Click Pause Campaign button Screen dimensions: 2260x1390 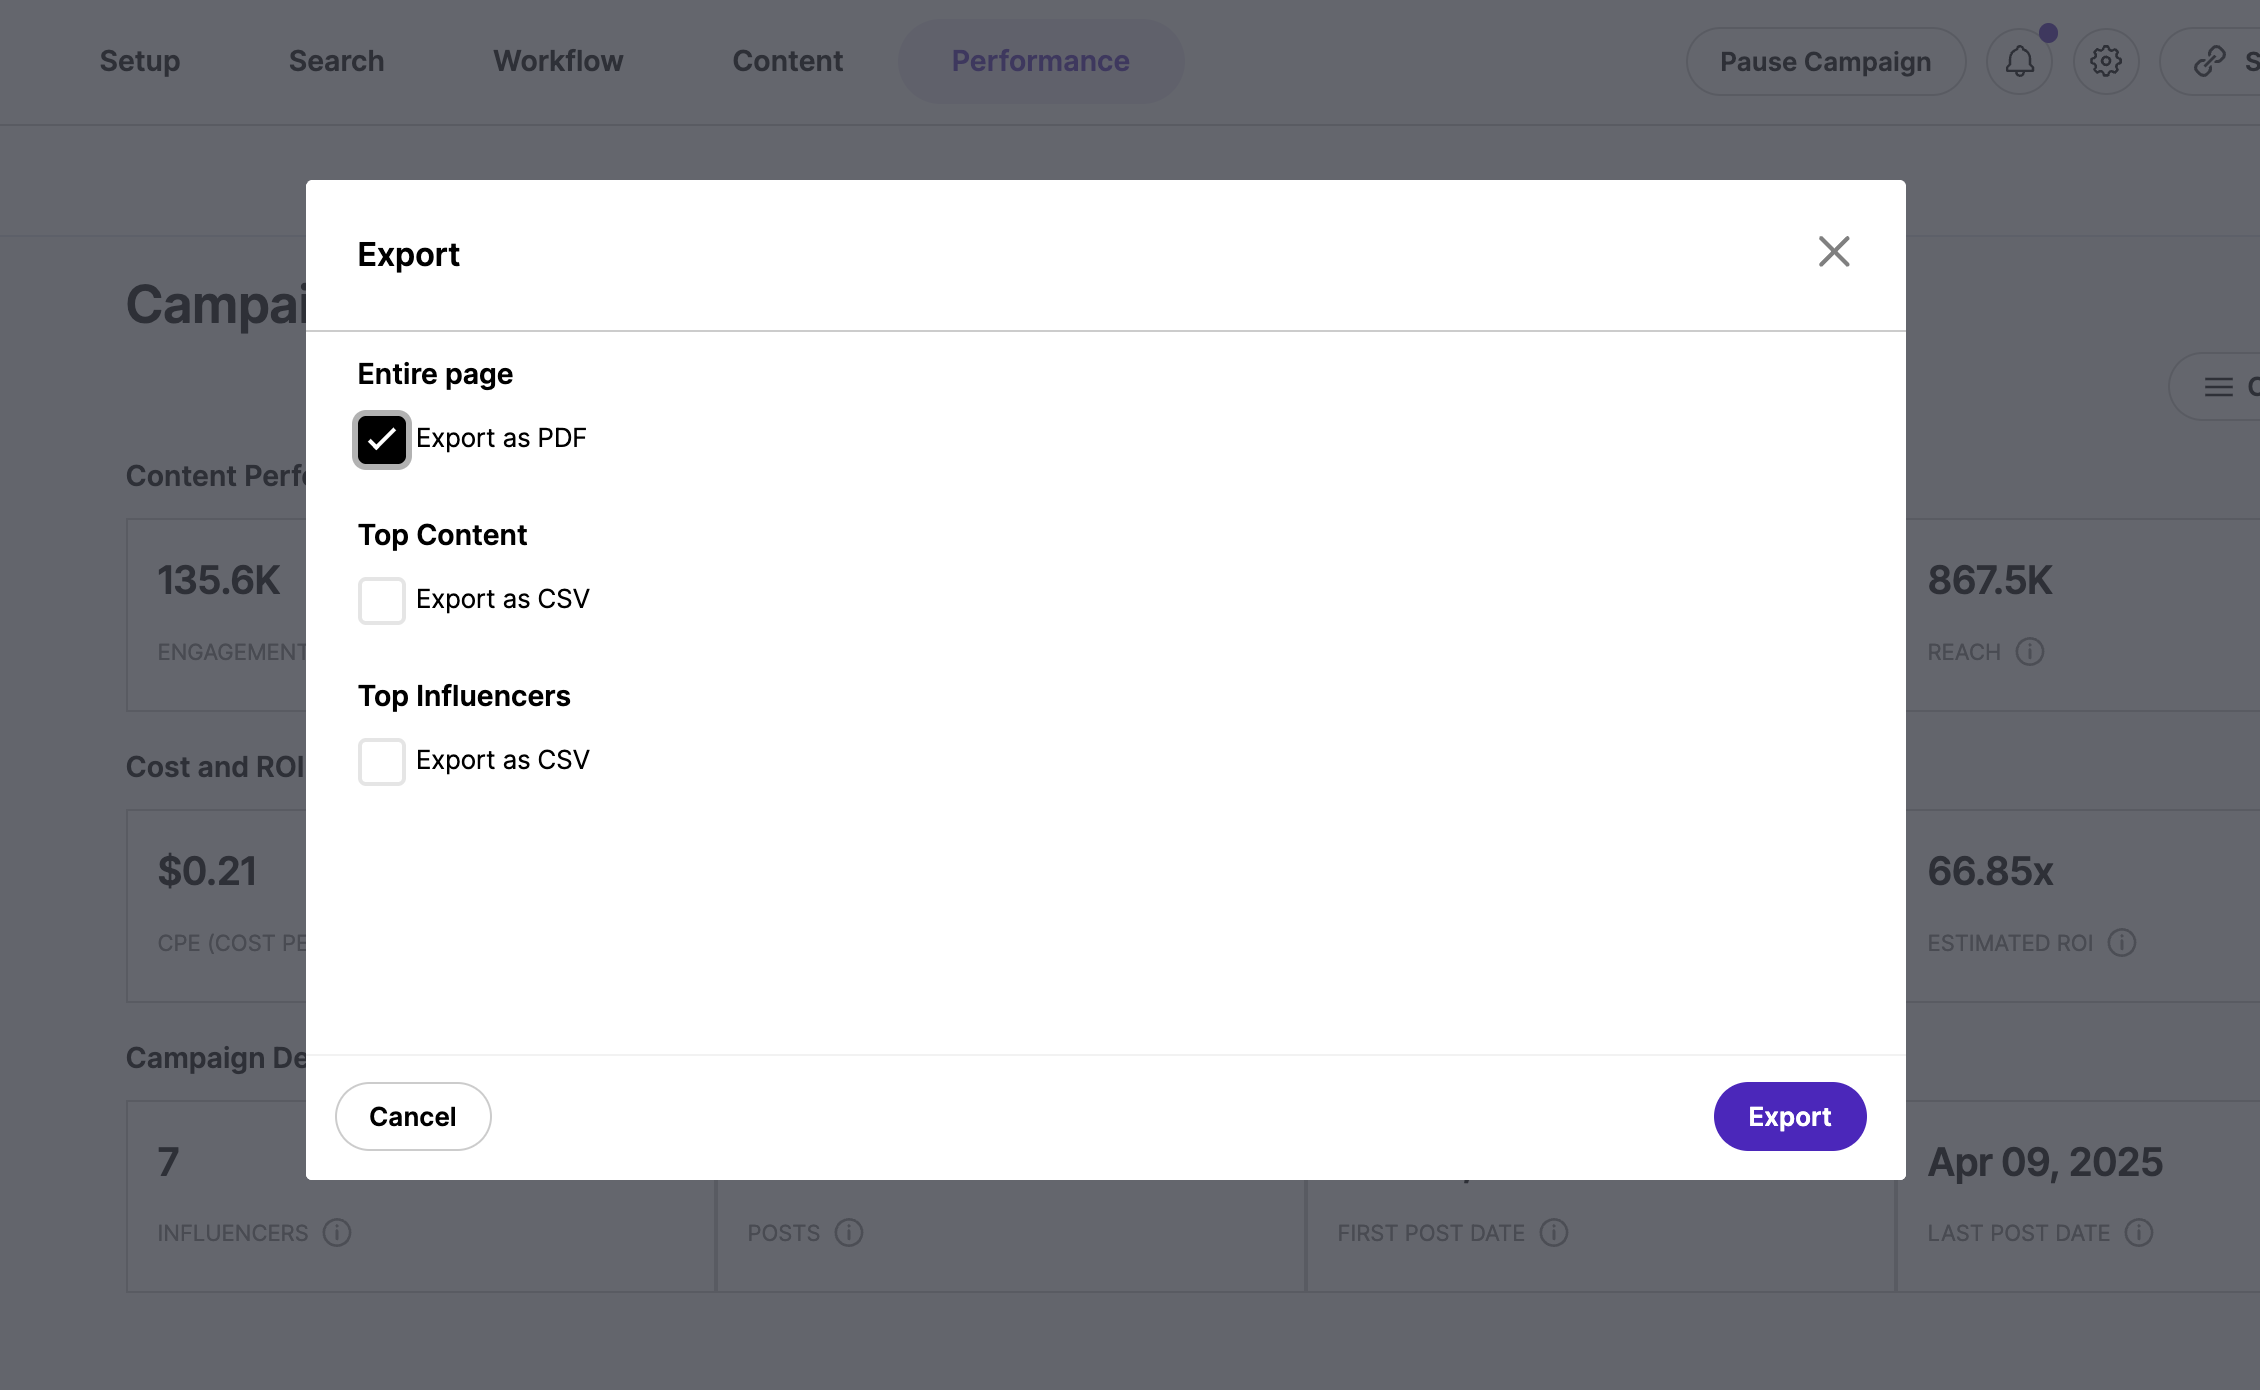click(x=1825, y=62)
